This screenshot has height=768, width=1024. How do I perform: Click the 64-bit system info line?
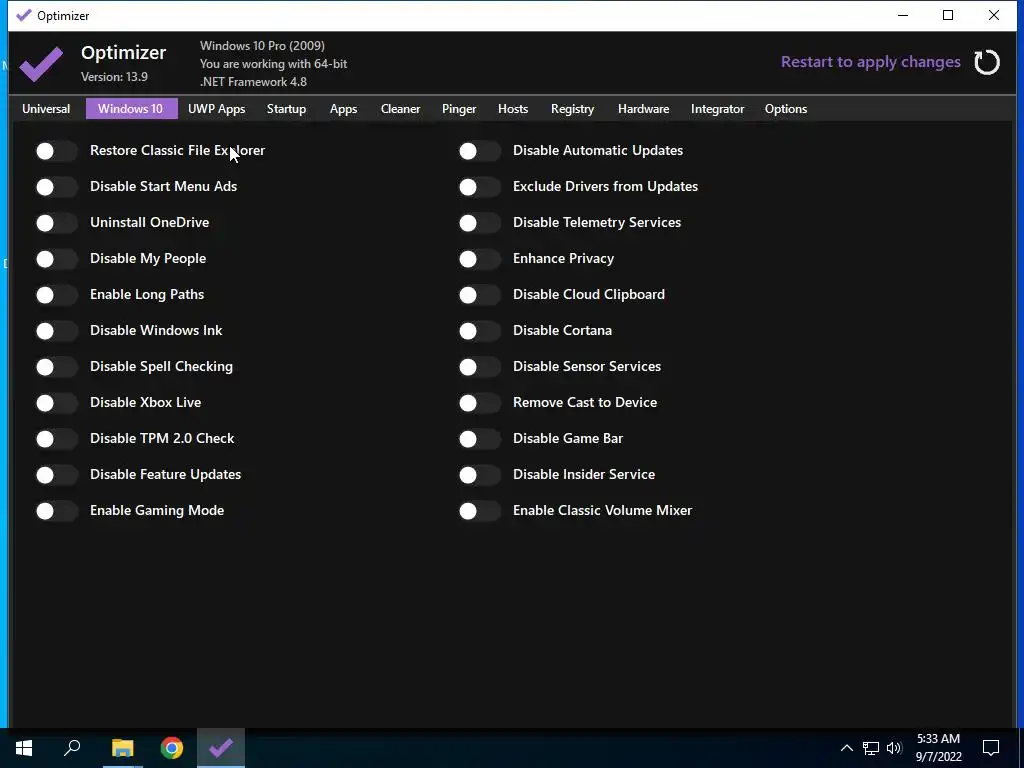point(274,64)
